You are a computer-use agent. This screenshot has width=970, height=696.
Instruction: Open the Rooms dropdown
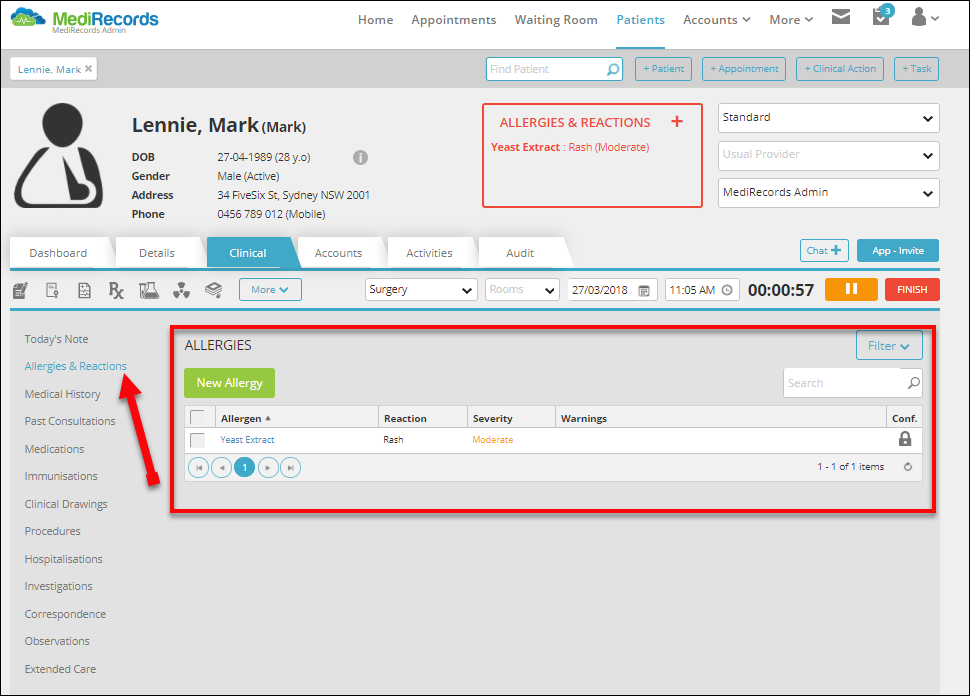pyautogui.click(x=522, y=290)
